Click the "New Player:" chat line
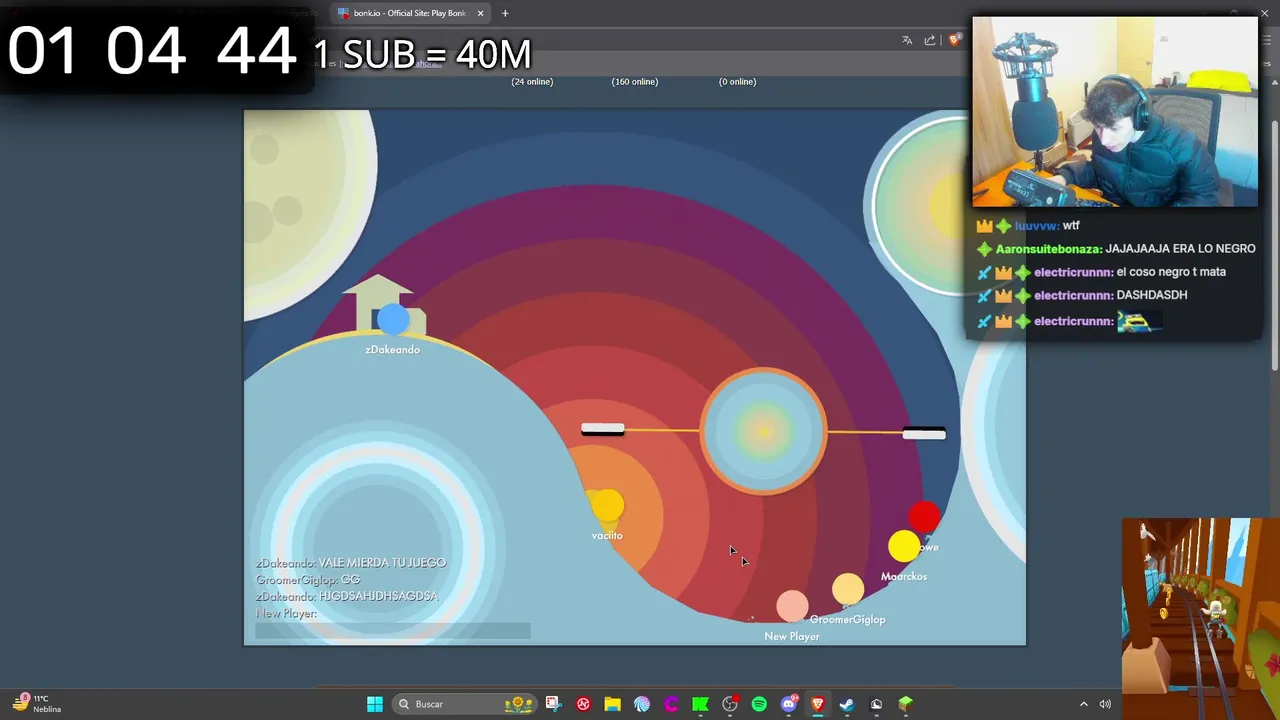Viewport: 1280px width, 720px height. 286,613
